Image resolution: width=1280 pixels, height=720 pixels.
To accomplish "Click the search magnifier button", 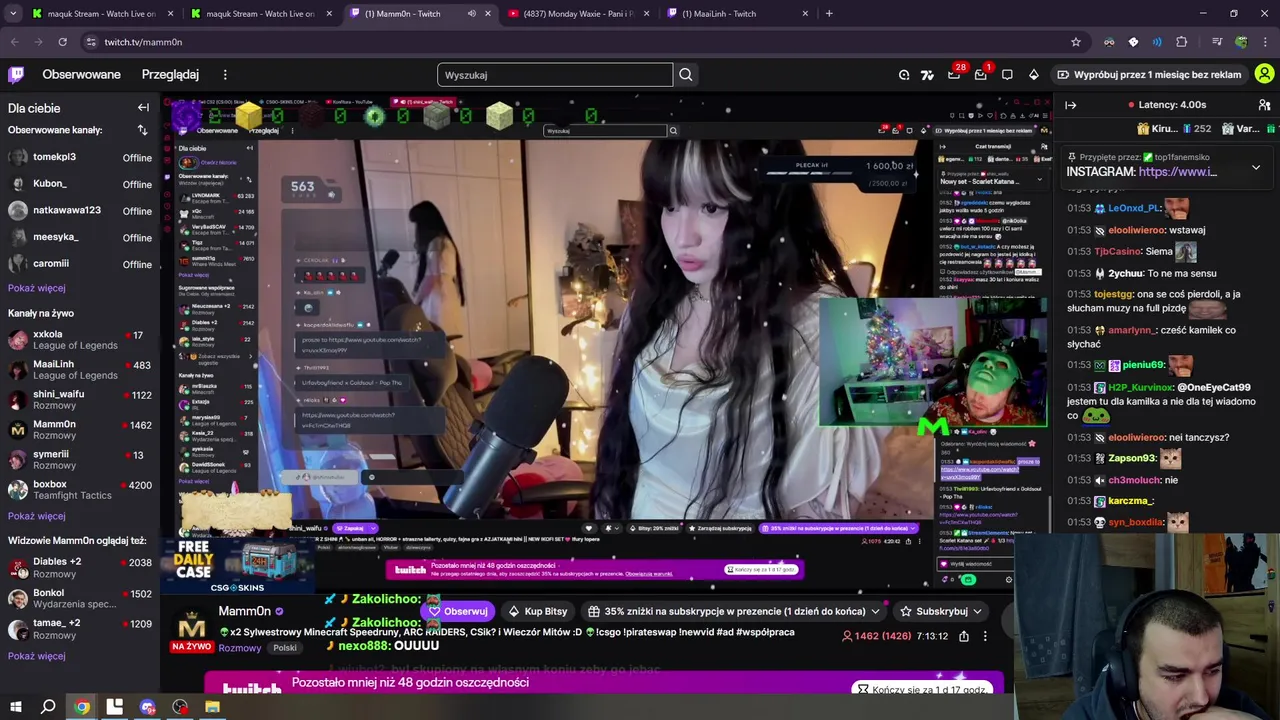I will coord(686,74).
